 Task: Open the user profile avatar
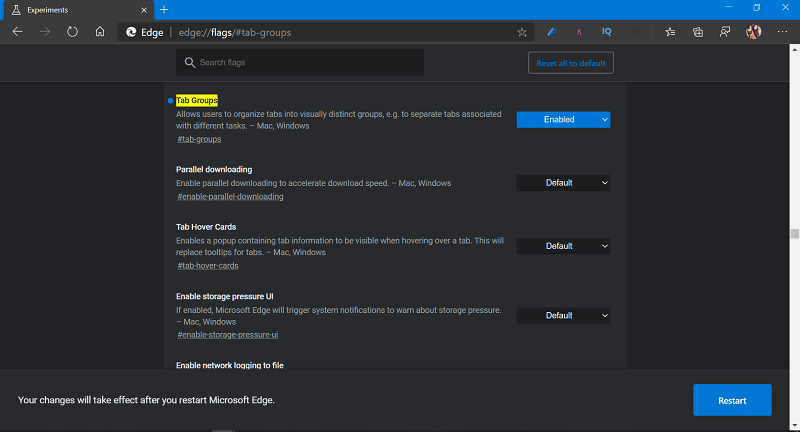[x=753, y=32]
